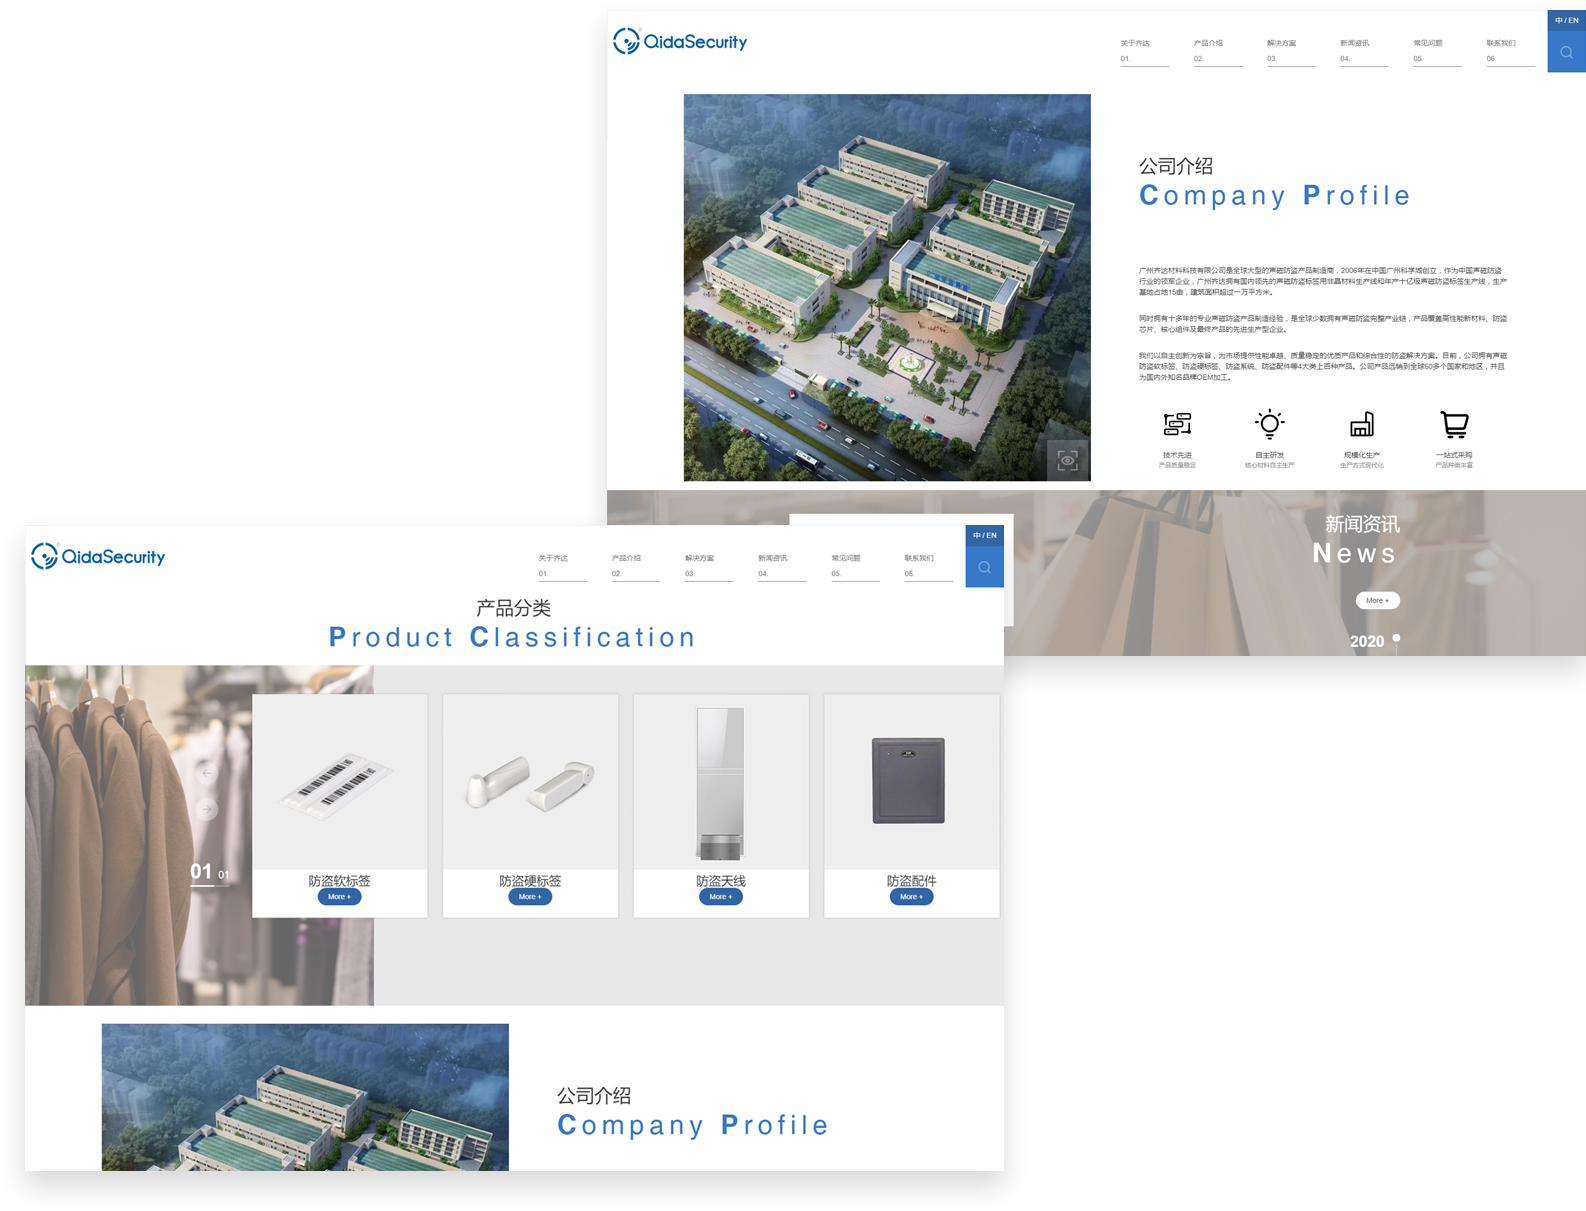Screen dimensions: 1586x1211
Task: Select the 2020 timeline marker in News
Action: tap(1396, 638)
